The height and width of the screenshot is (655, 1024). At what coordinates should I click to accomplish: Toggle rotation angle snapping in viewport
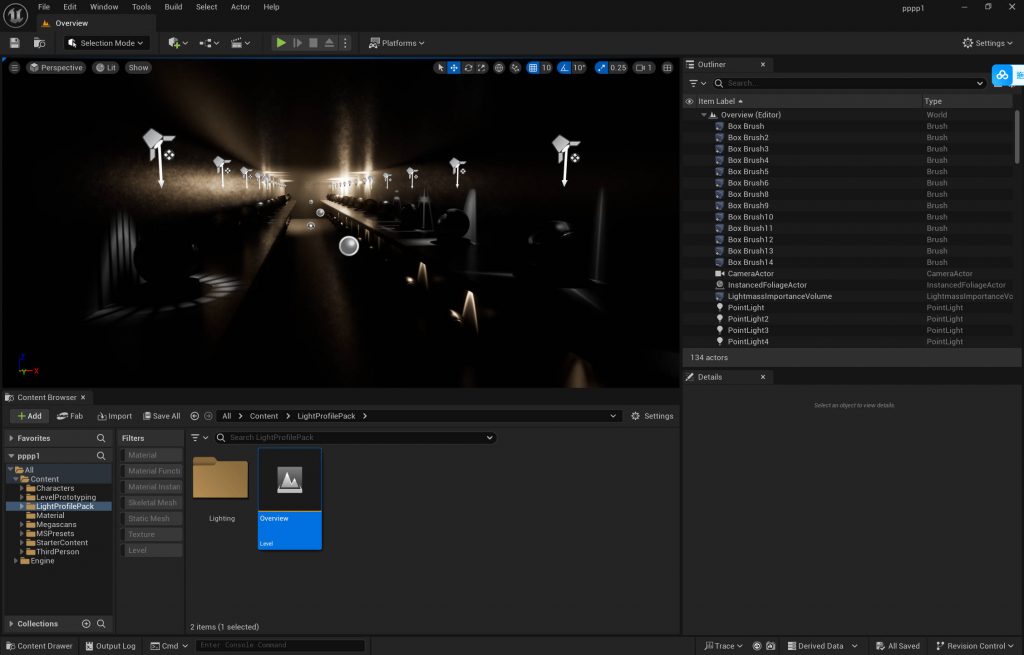point(565,68)
